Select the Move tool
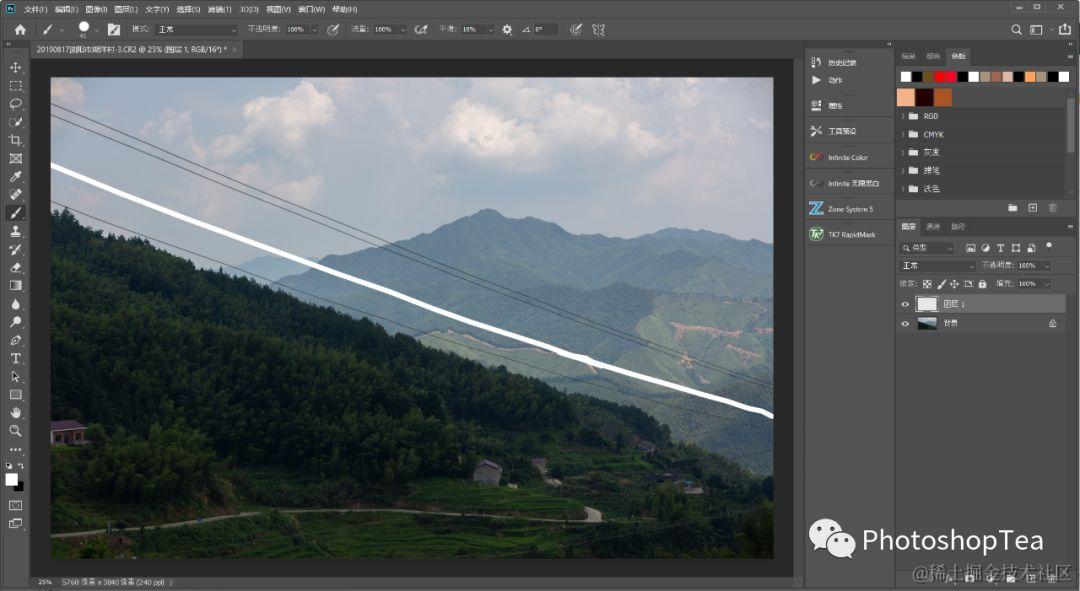This screenshot has height=591, width=1080. point(15,68)
